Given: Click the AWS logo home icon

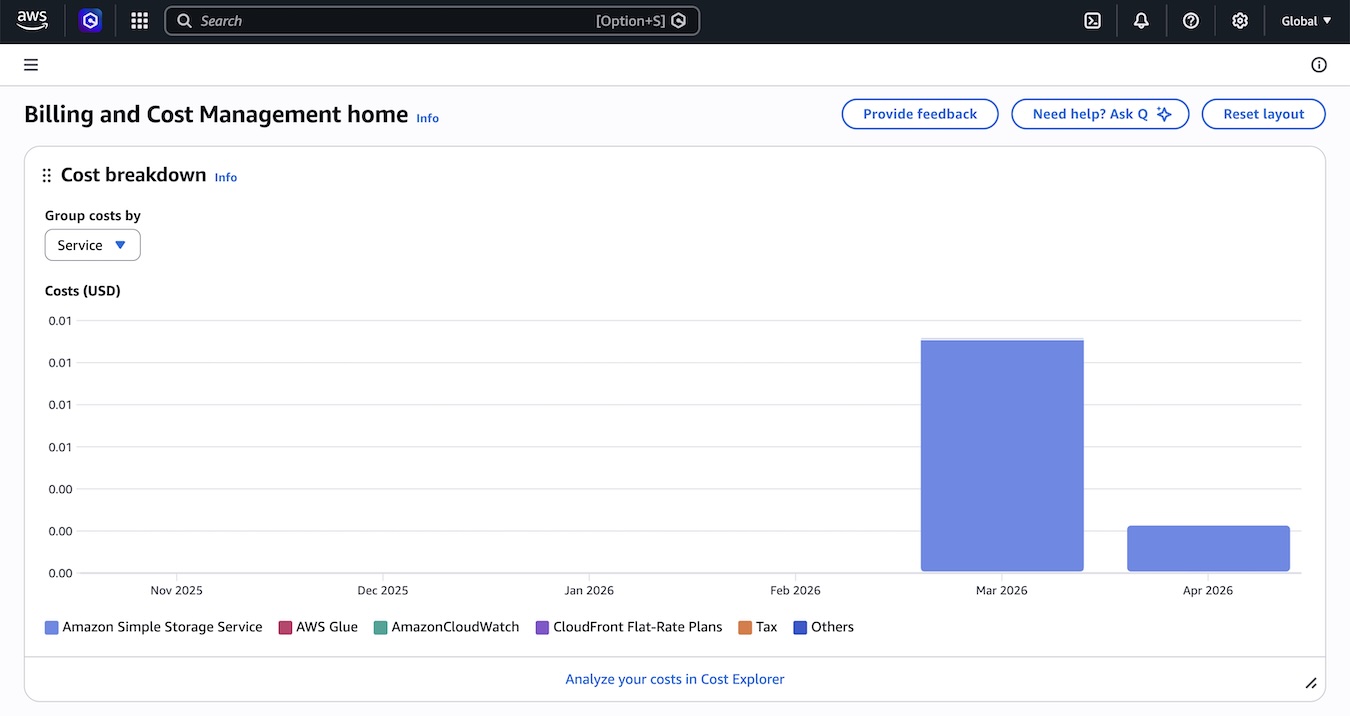Looking at the screenshot, I should pos(32,20).
